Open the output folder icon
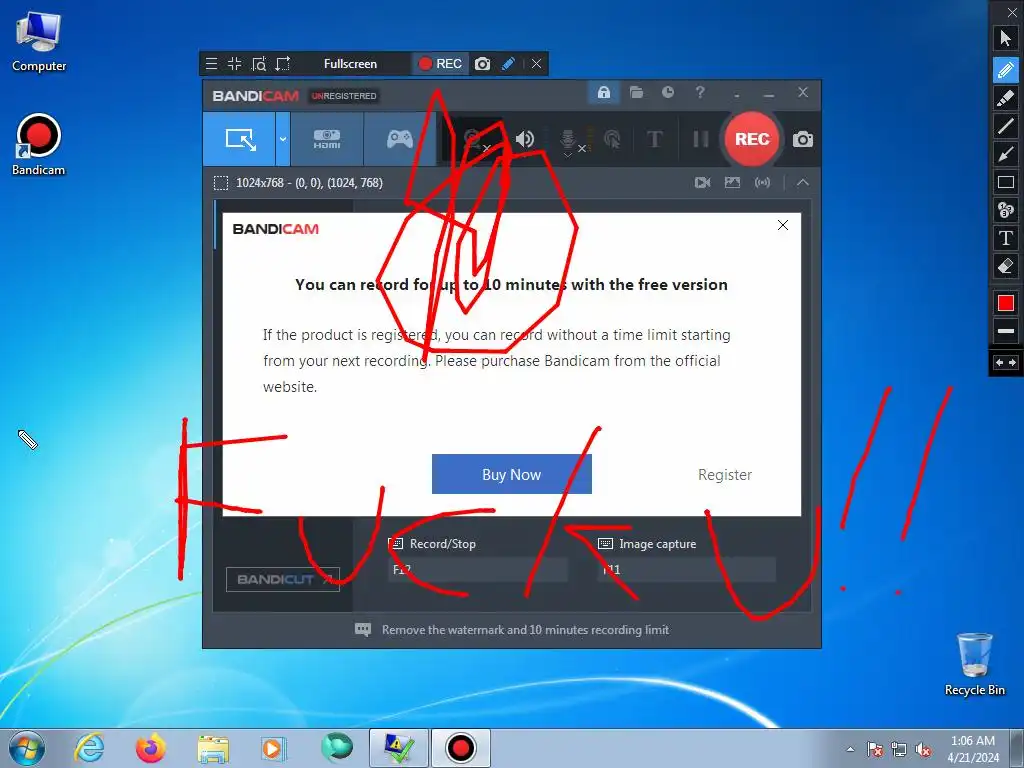 click(x=636, y=92)
